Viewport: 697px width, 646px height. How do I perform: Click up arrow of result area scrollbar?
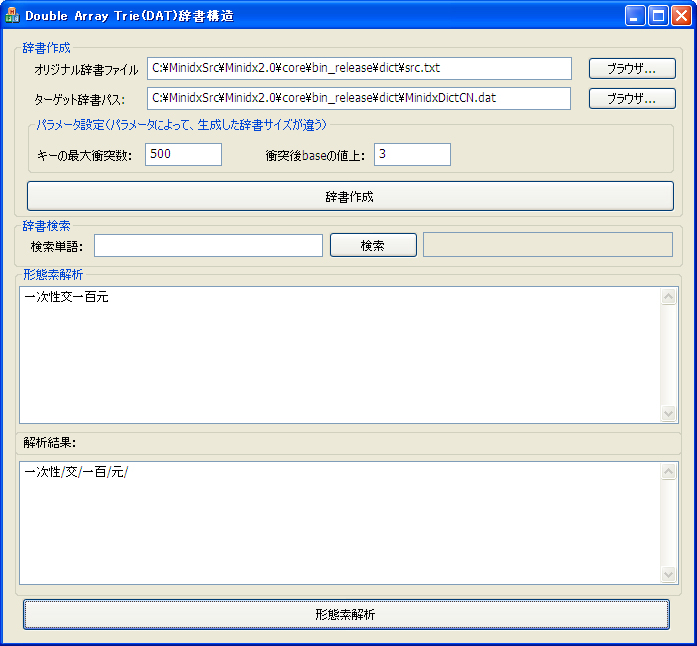point(668,471)
